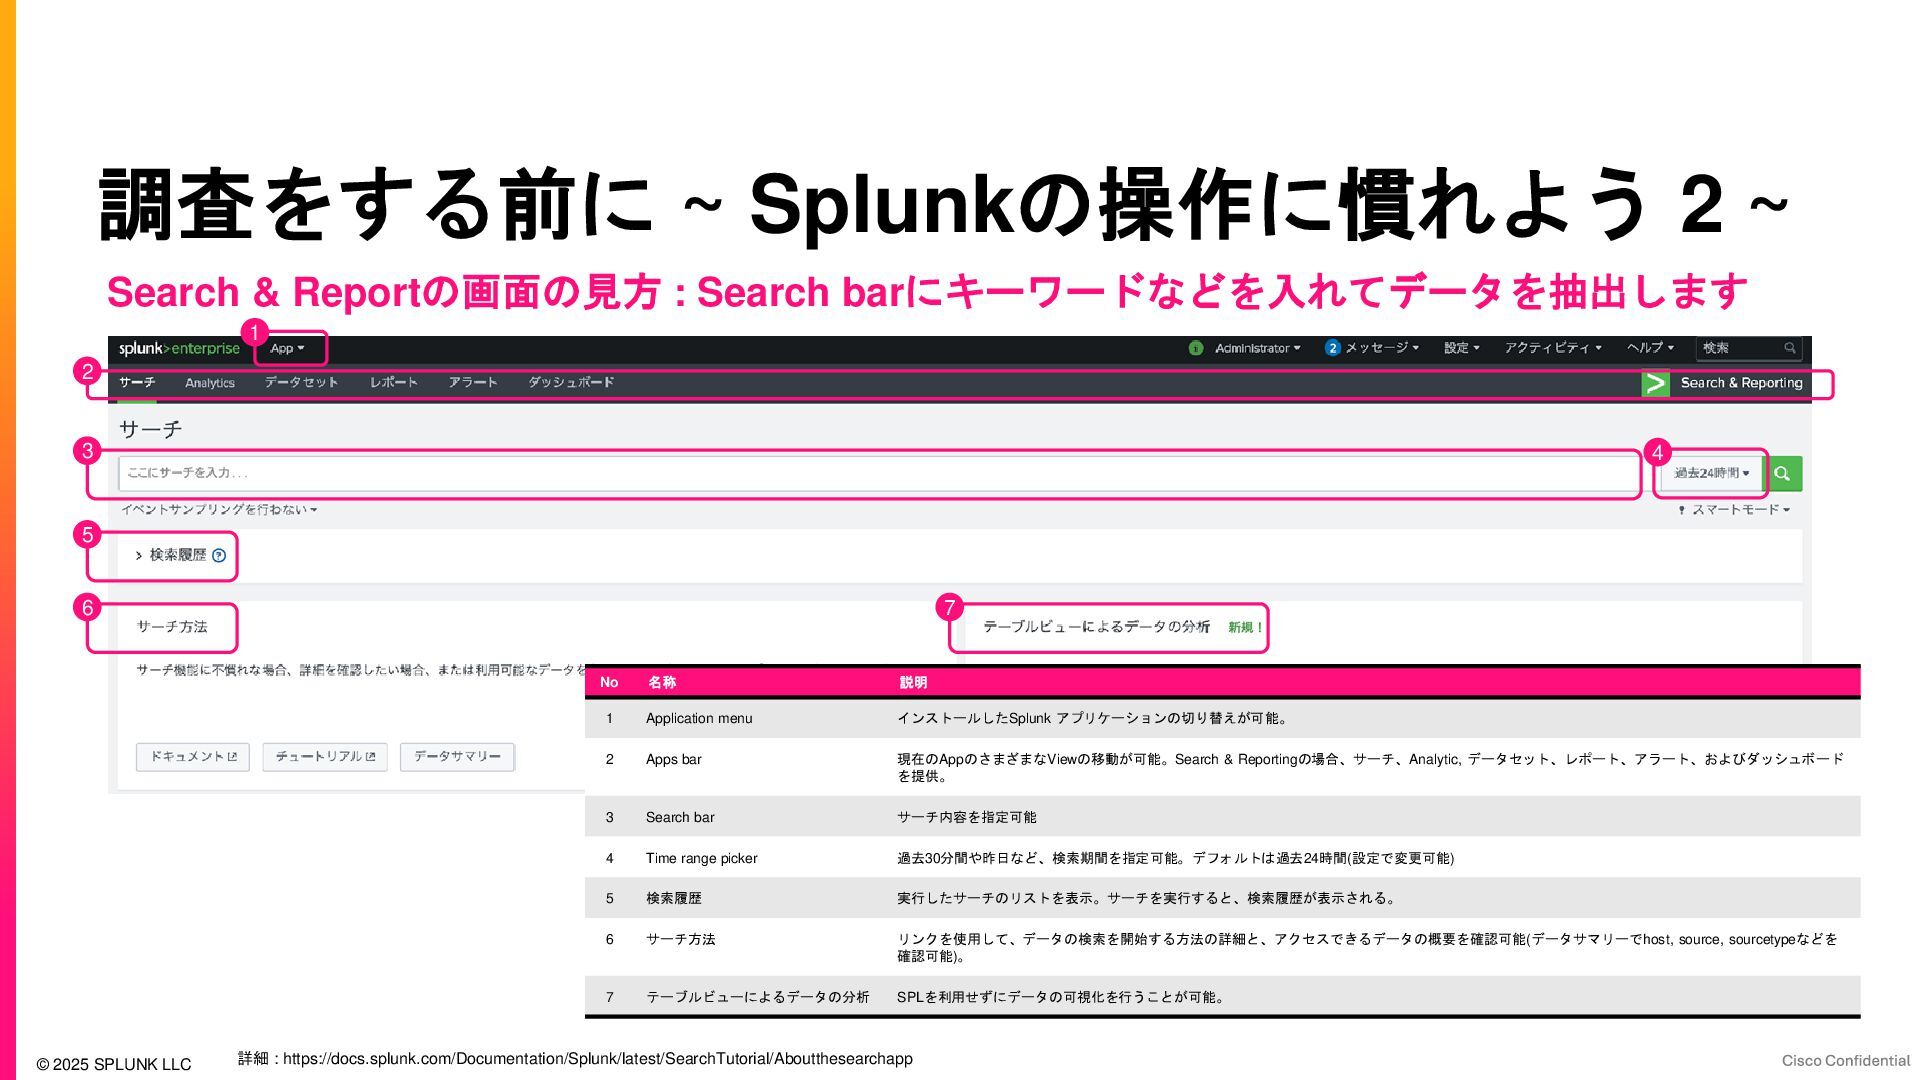Image resolution: width=1920 pixels, height=1080 pixels.
Task: Switch to the ダッシュボード tab
Action: [570, 383]
